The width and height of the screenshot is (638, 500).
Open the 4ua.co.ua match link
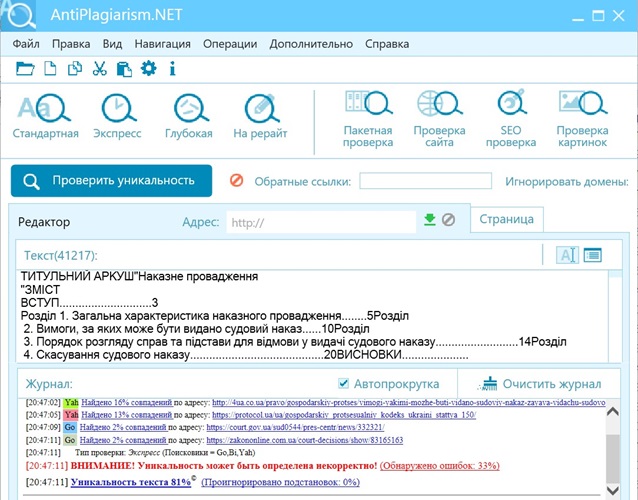coord(409,402)
